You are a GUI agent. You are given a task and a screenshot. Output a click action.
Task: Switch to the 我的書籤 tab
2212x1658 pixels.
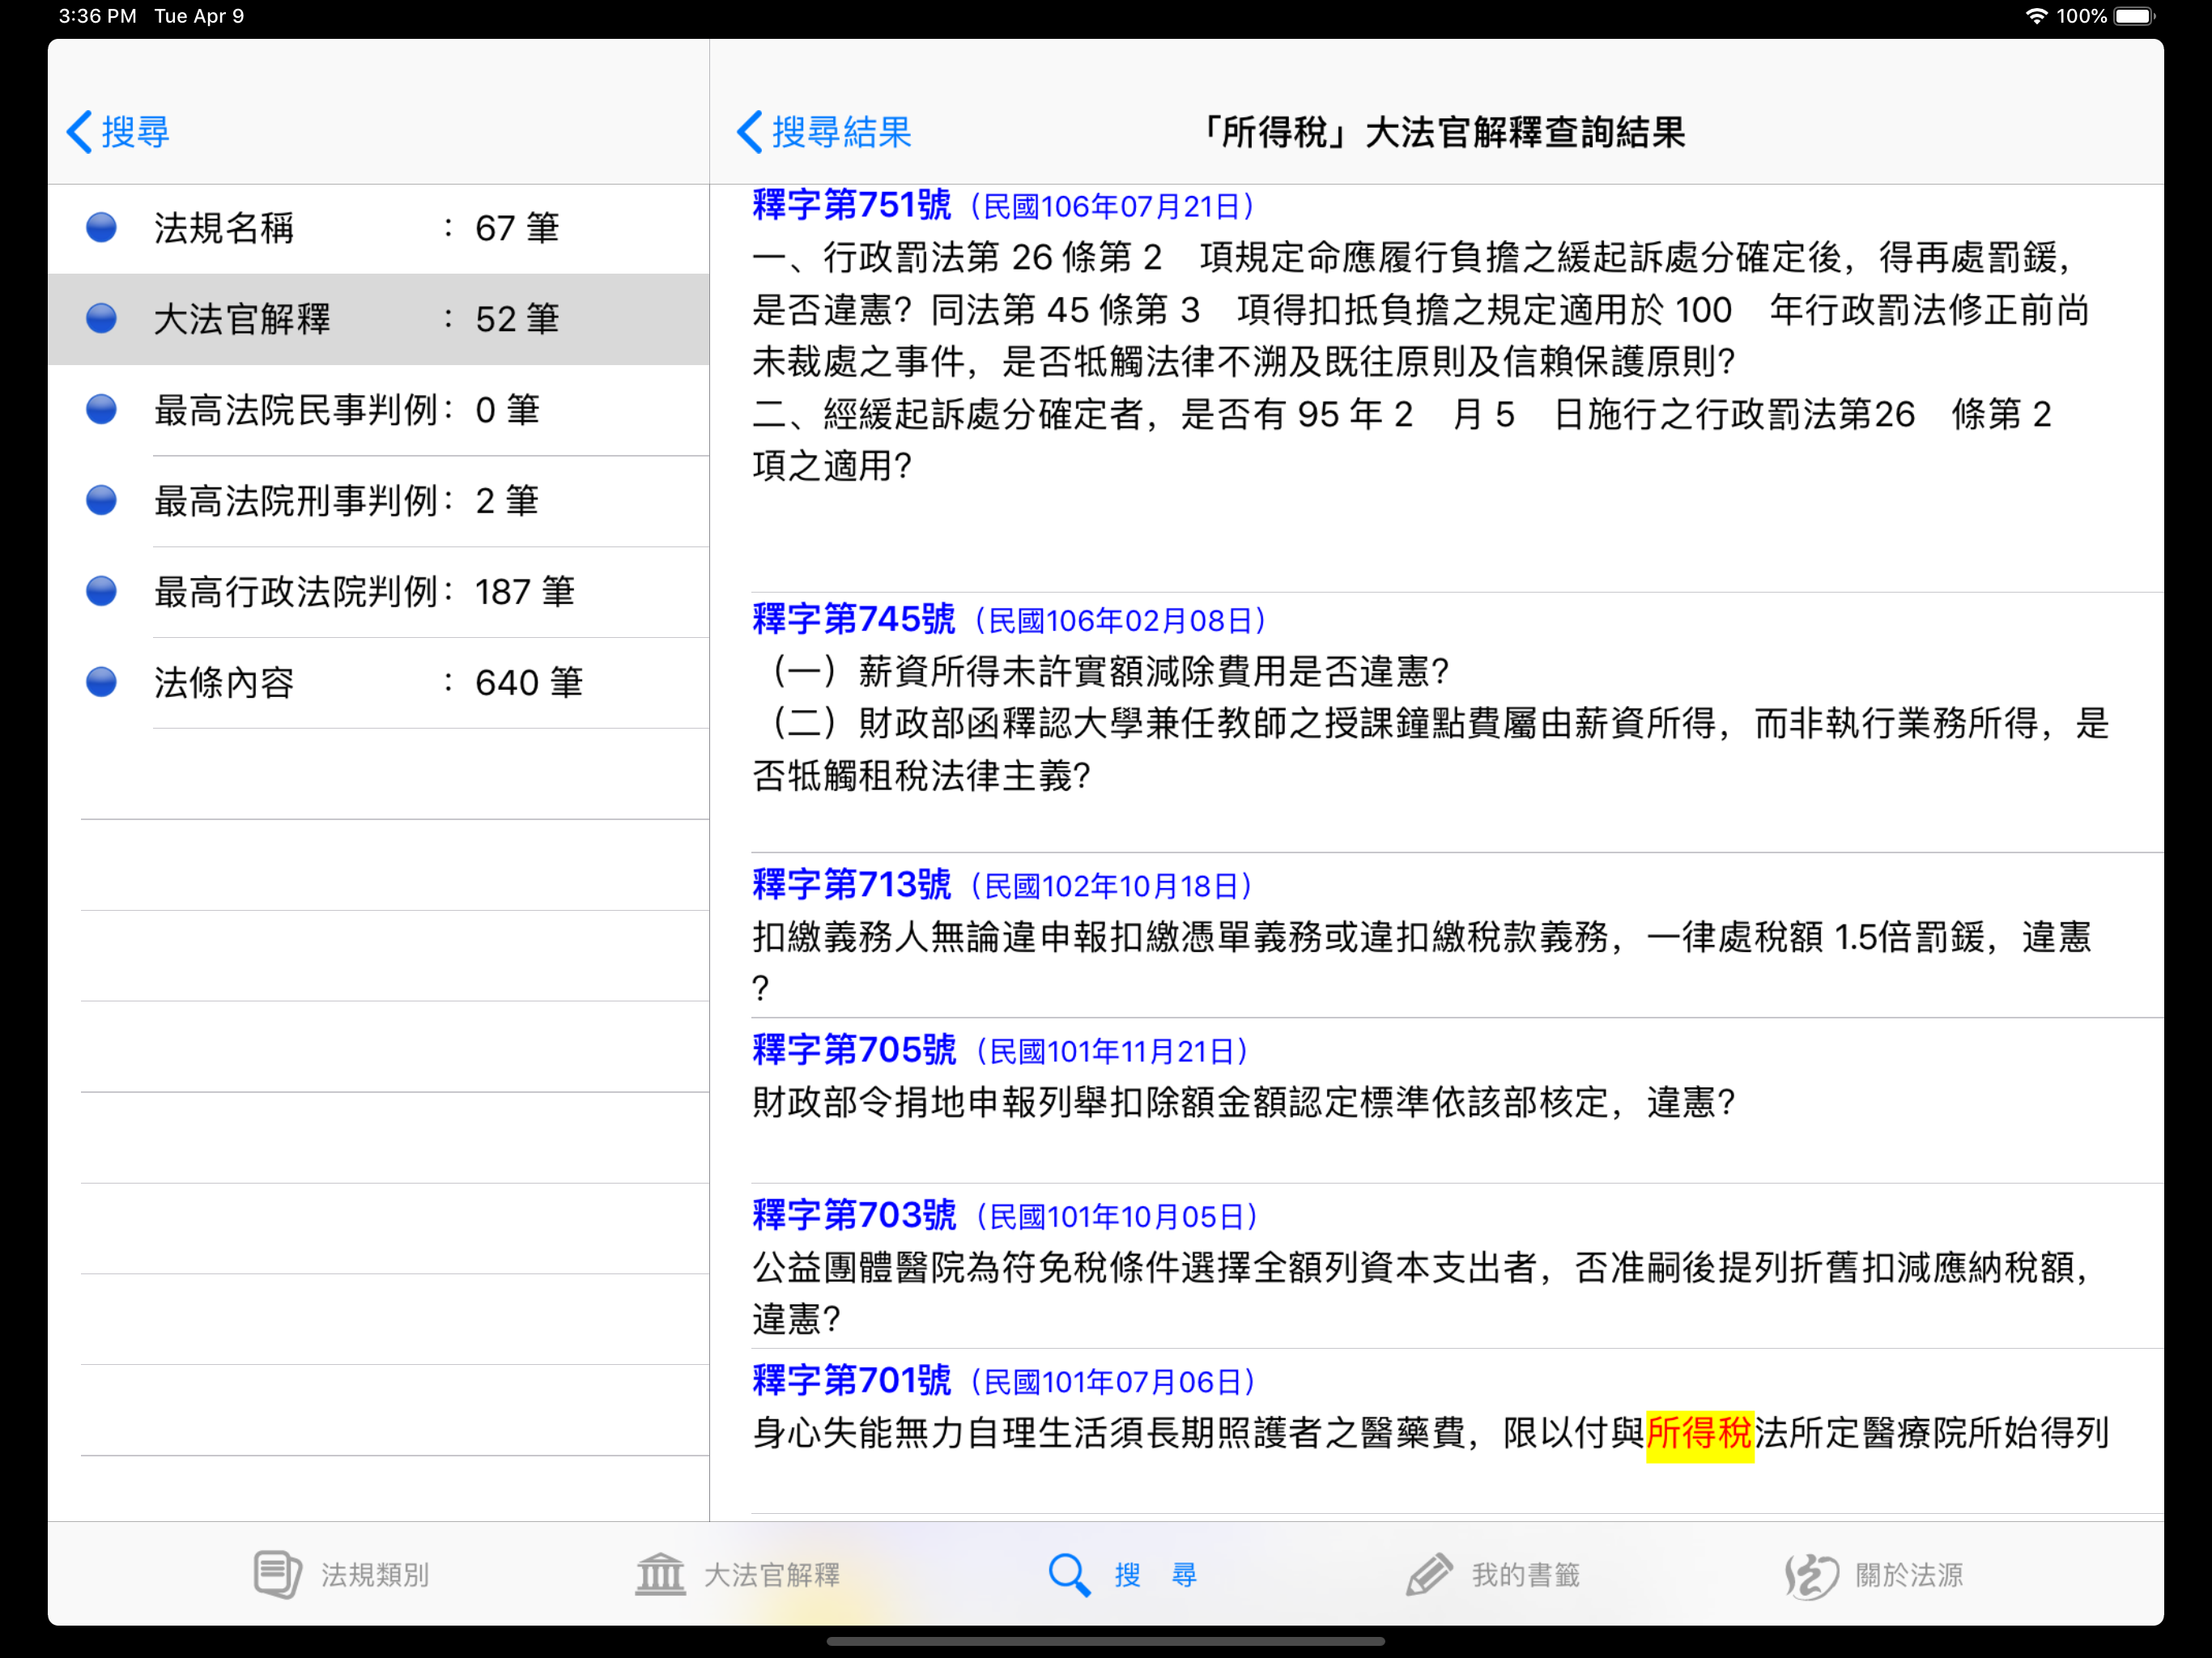coord(1493,1574)
